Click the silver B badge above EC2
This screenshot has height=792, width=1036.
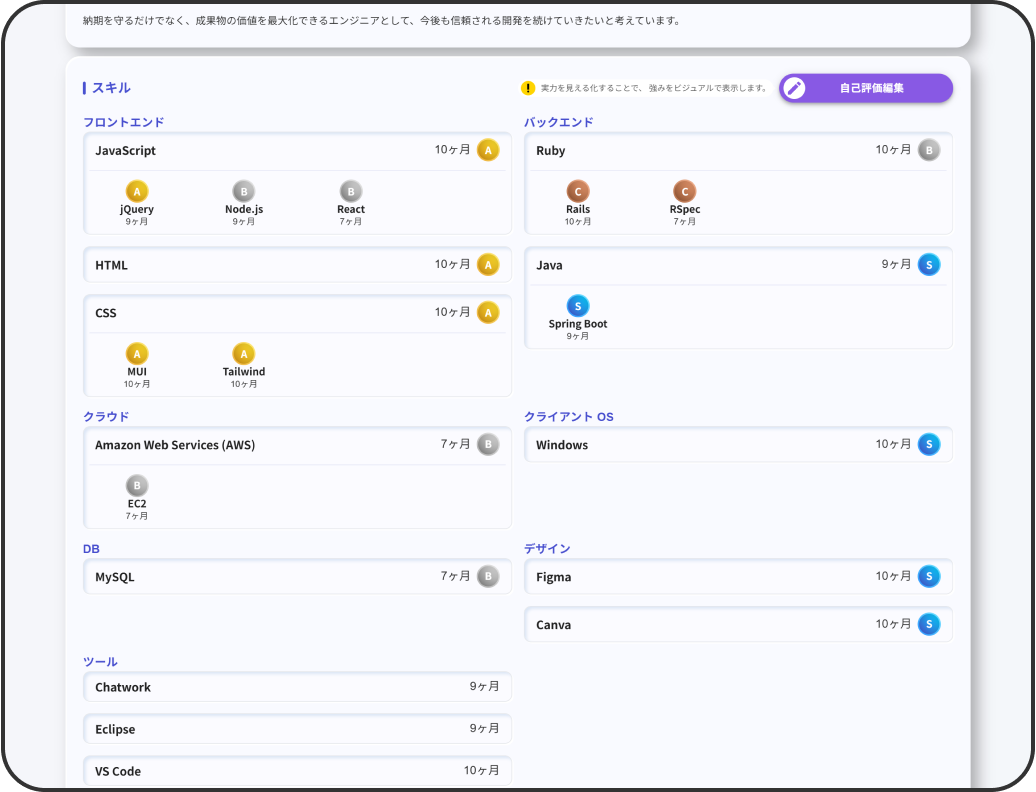[x=137, y=486]
